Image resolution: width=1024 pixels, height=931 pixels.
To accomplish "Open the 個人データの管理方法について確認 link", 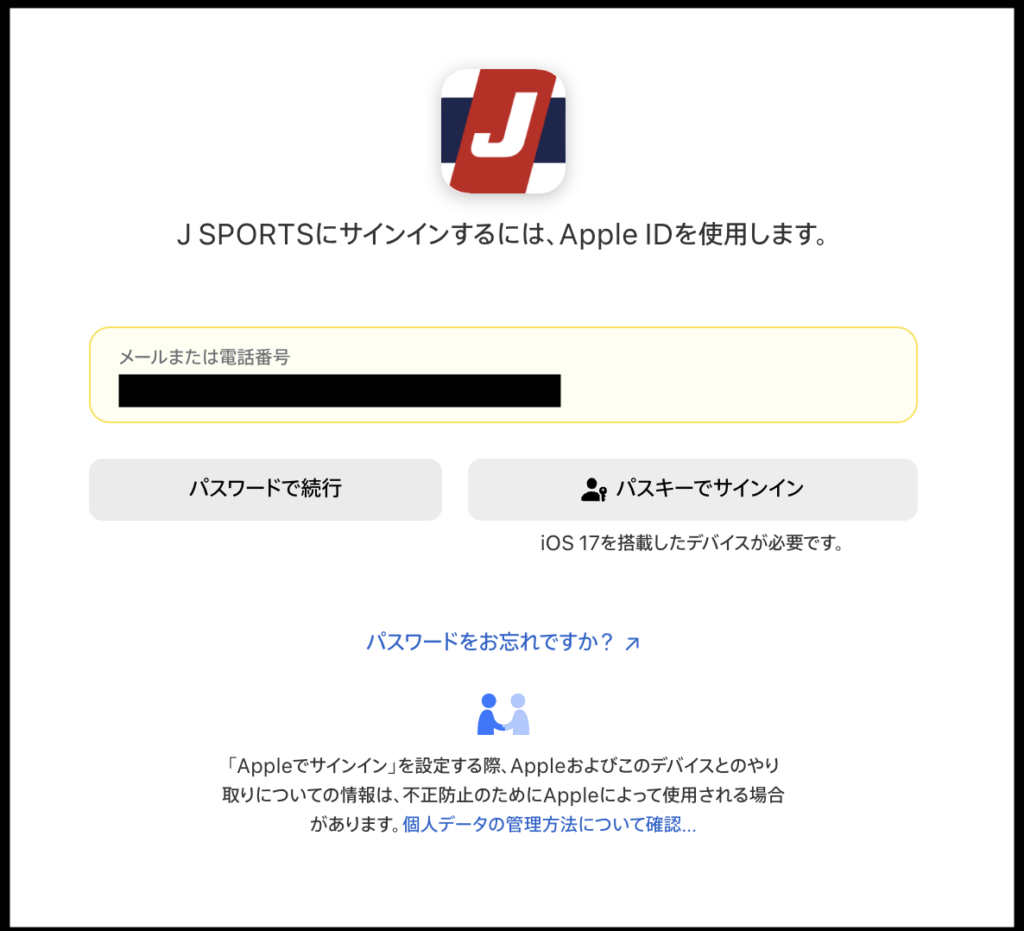I will point(549,825).
